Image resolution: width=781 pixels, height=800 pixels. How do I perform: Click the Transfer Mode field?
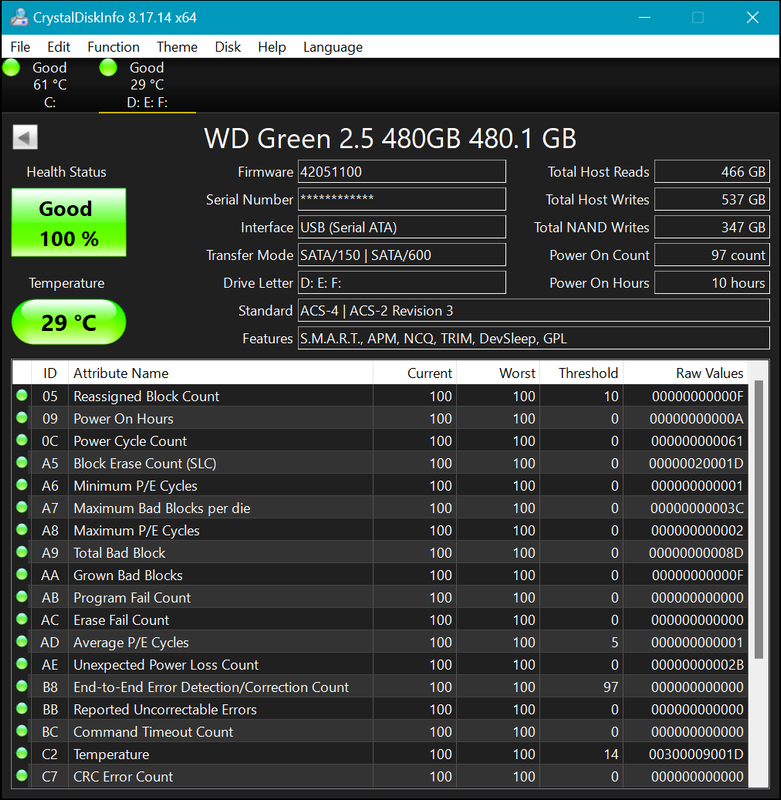[x=402, y=255]
